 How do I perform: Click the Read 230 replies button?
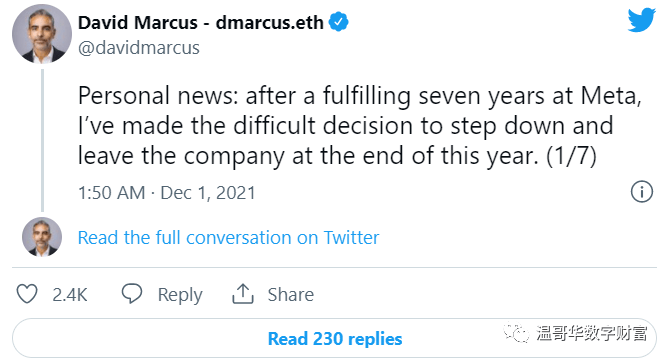(334, 339)
